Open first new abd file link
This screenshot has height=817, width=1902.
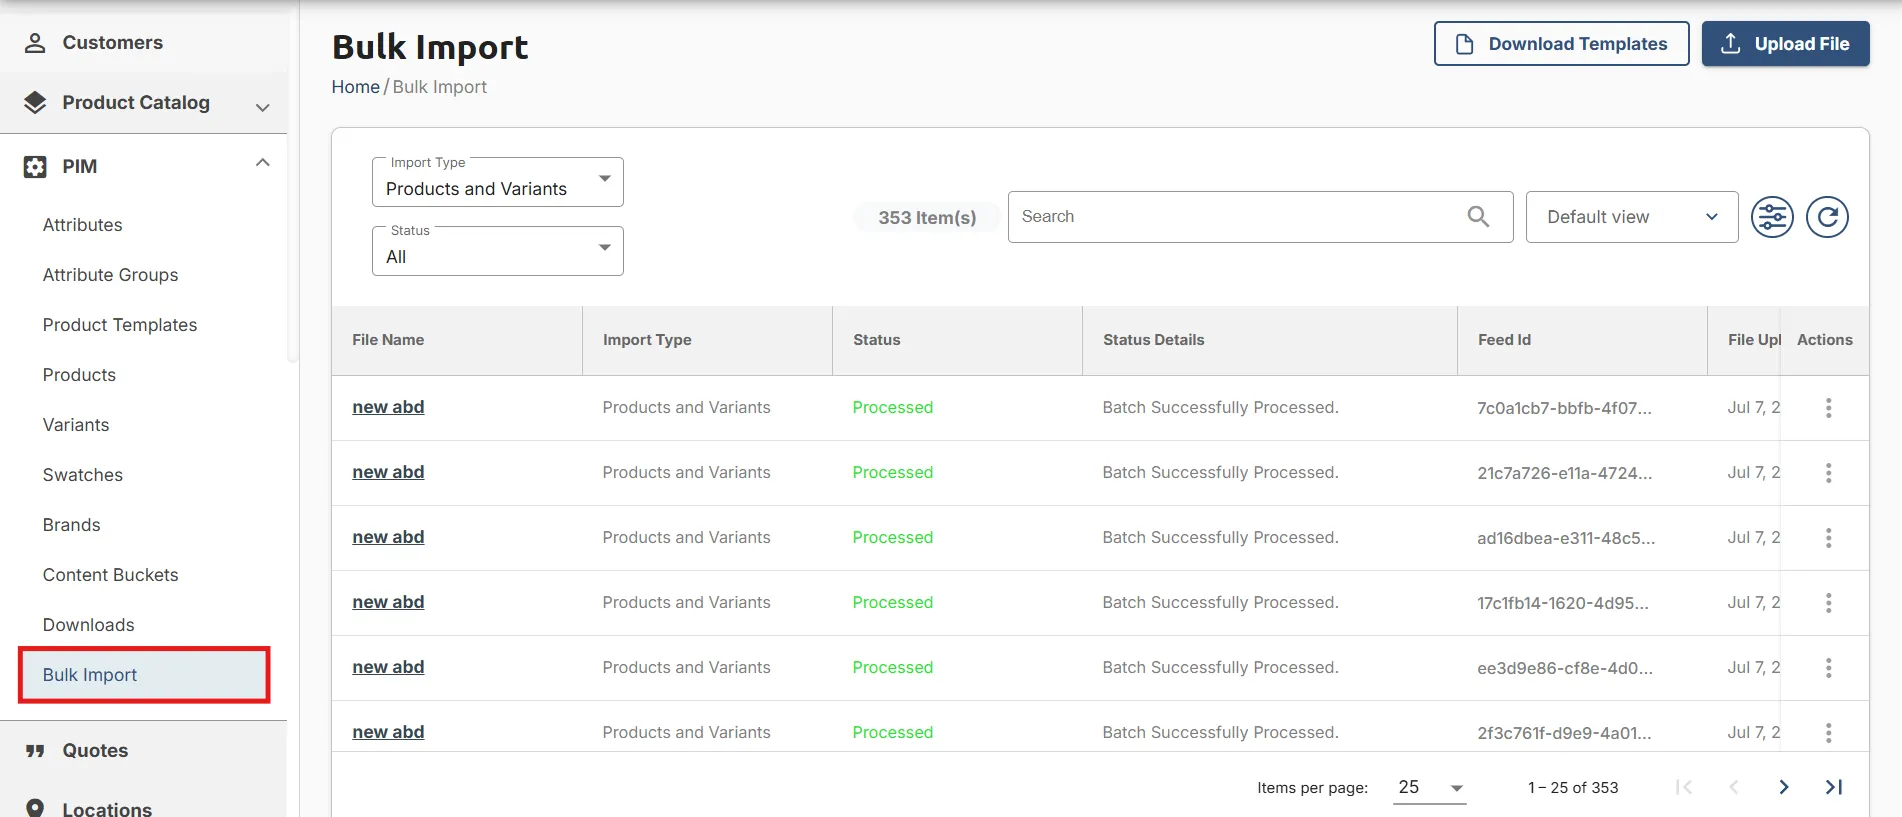[x=388, y=407]
